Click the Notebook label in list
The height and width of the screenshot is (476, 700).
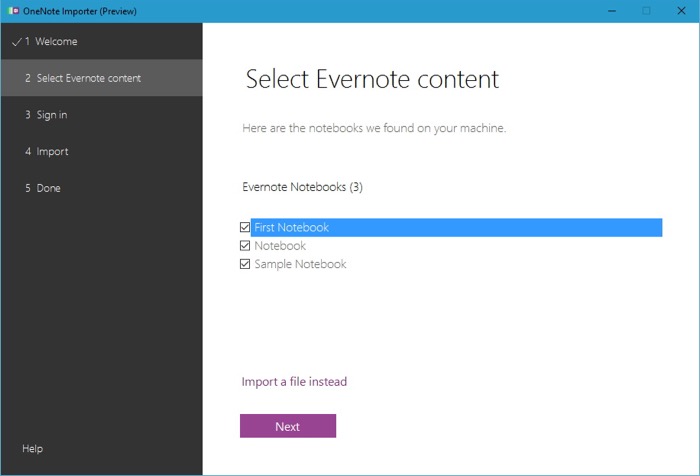pyautogui.click(x=280, y=246)
